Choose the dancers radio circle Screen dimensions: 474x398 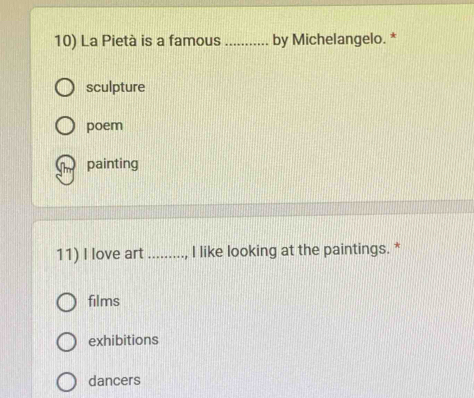(x=66, y=382)
